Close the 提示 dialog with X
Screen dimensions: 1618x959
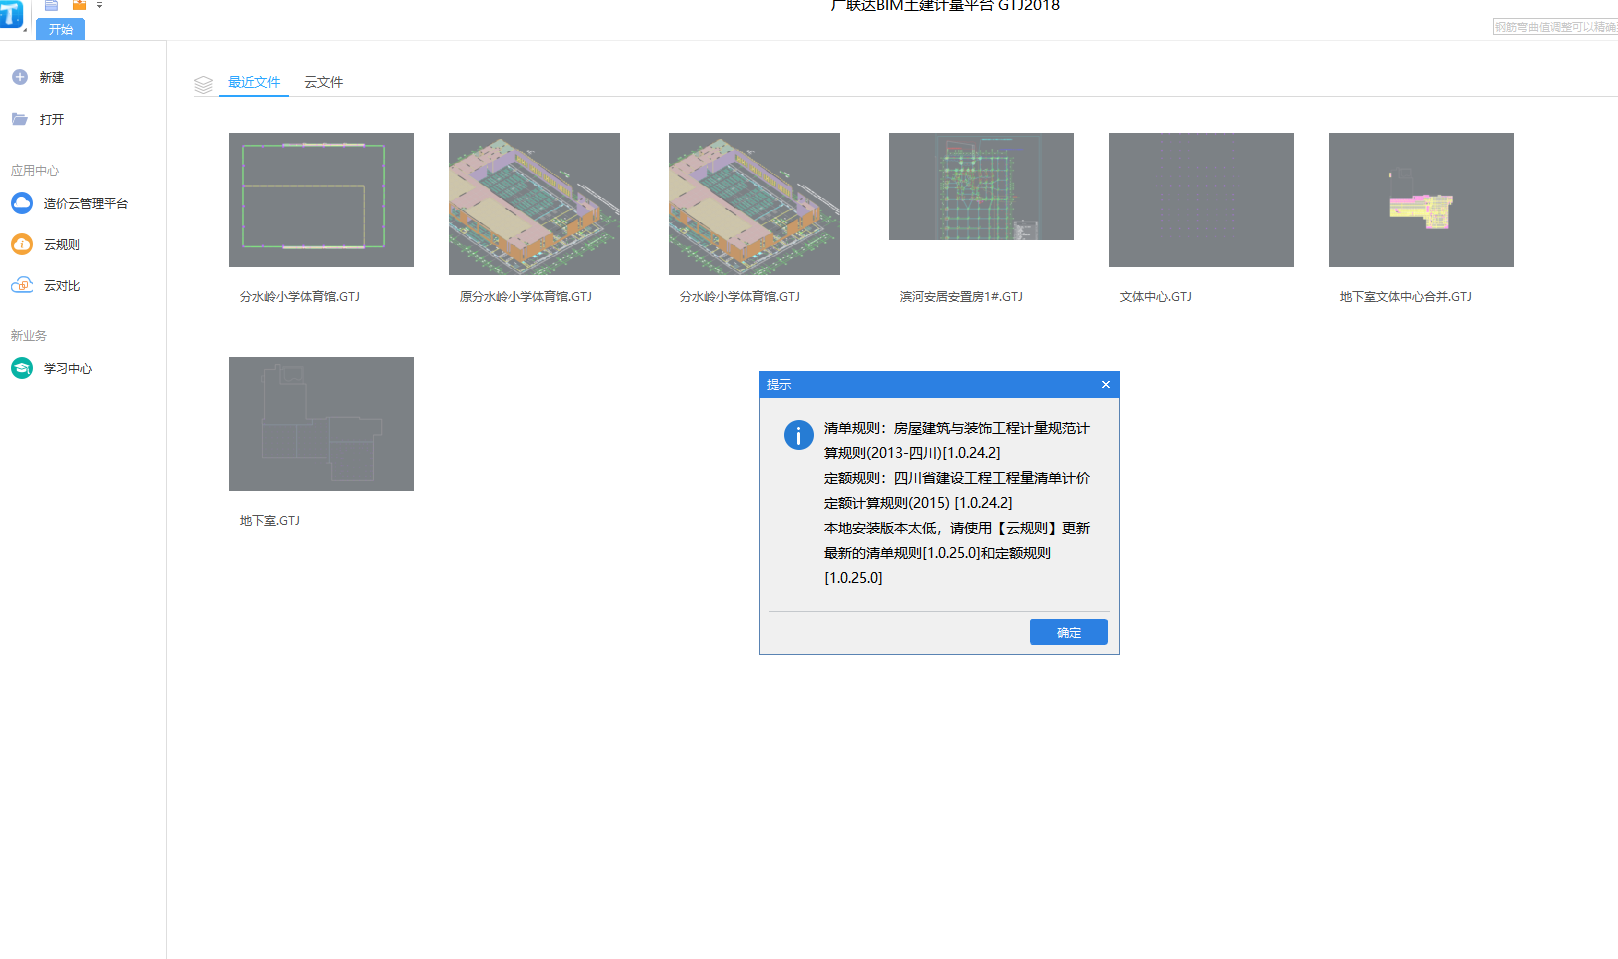pyautogui.click(x=1106, y=384)
